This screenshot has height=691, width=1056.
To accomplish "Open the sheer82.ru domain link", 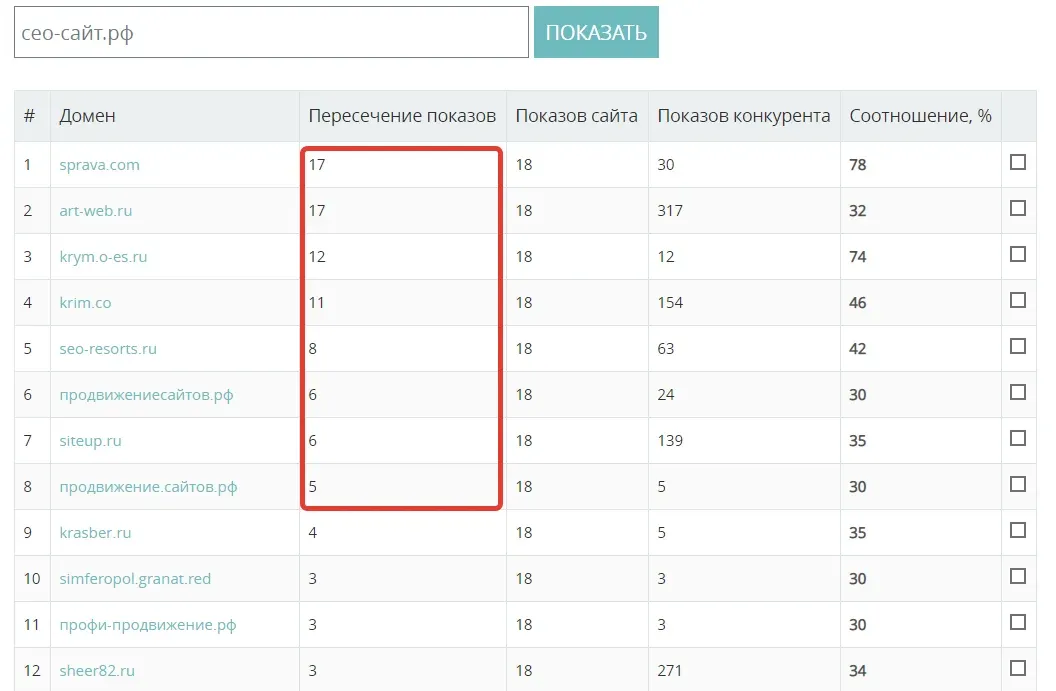I will 97,671.
